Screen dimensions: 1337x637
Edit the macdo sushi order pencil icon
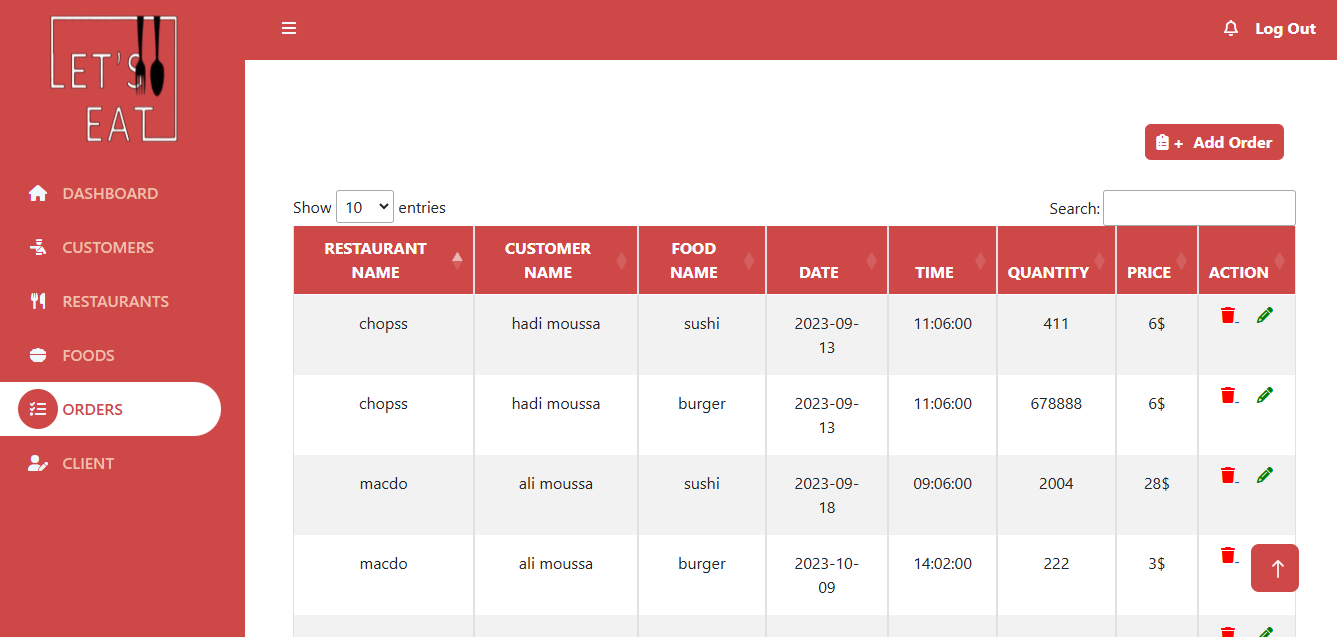pyautogui.click(x=1265, y=475)
